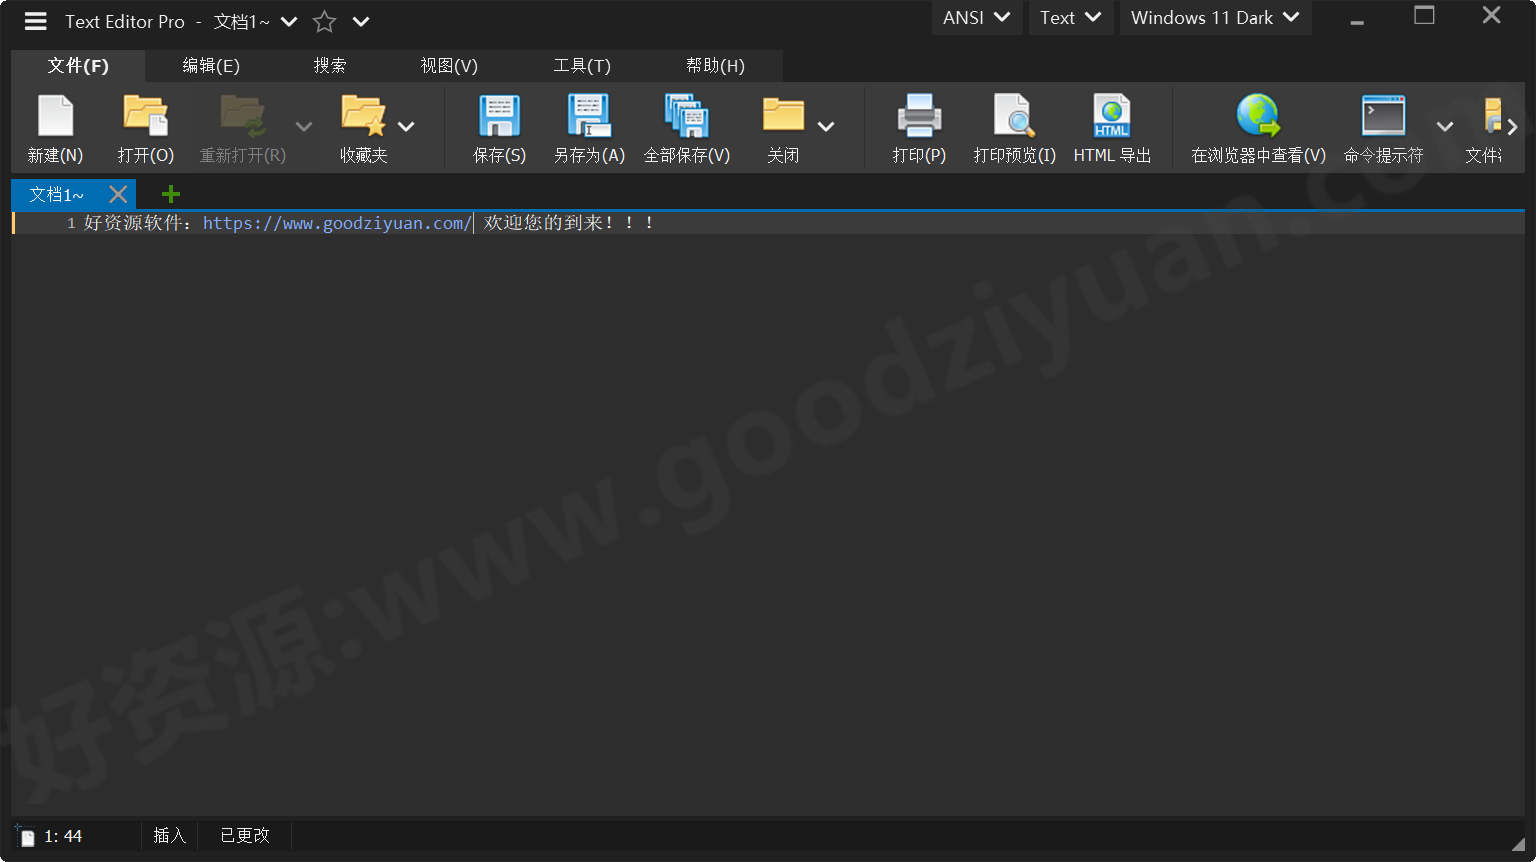Click 另存为(A) to save as

click(x=588, y=127)
